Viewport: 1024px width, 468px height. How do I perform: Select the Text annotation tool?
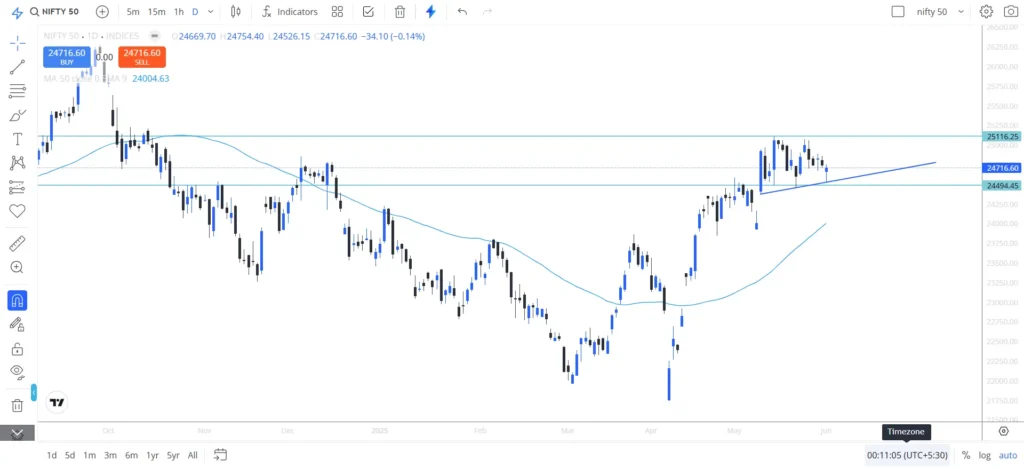tap(18, 139)
